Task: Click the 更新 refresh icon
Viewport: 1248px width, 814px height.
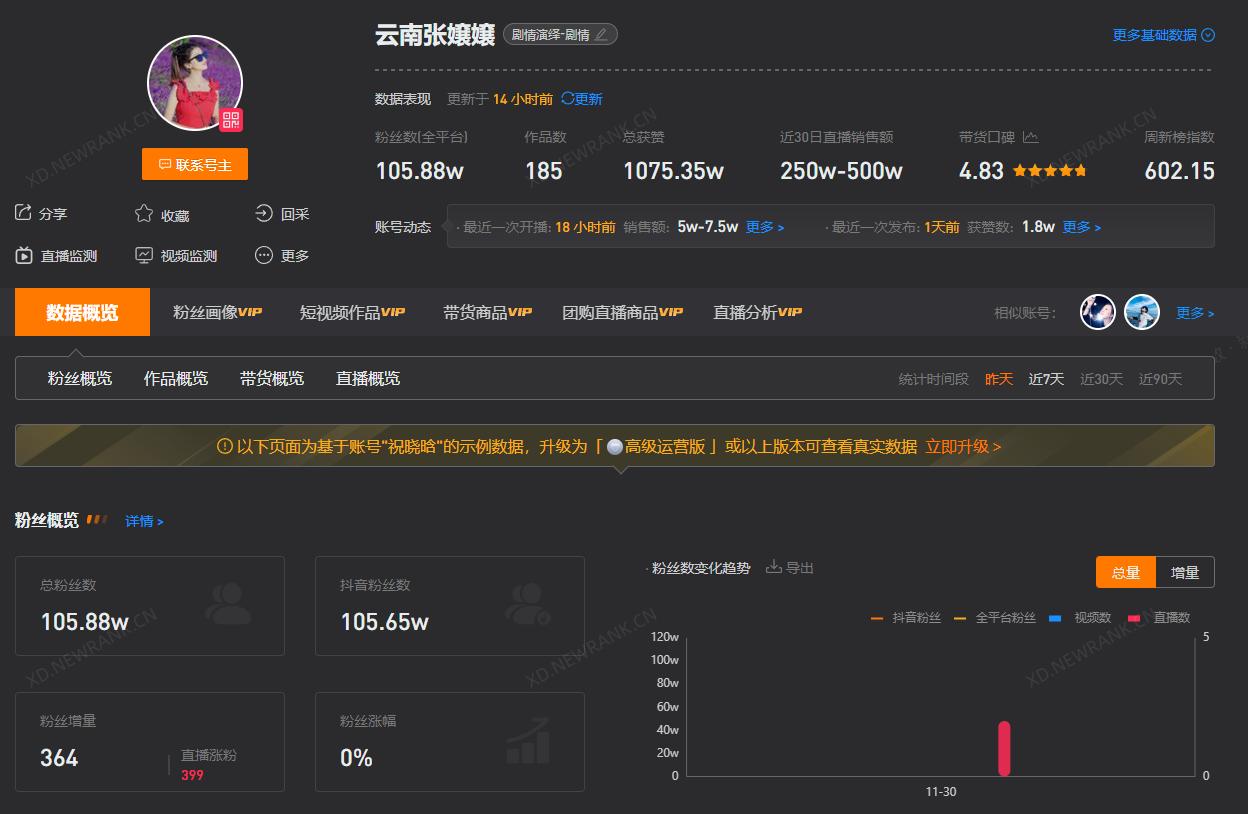Action: pos(566,100)
